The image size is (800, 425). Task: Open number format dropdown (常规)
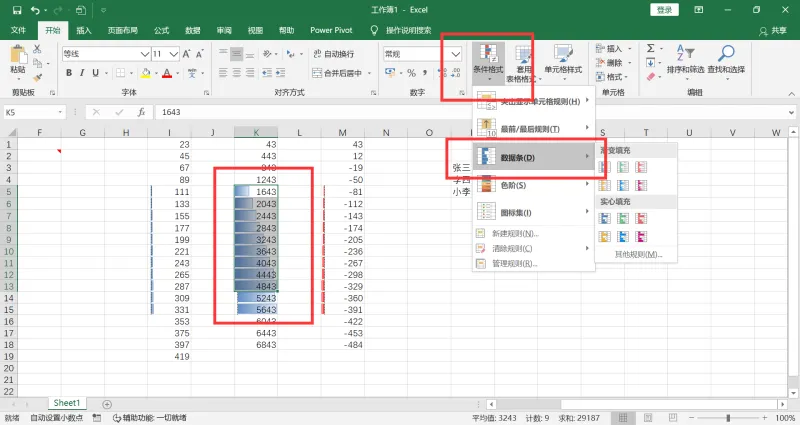(456, 54)
